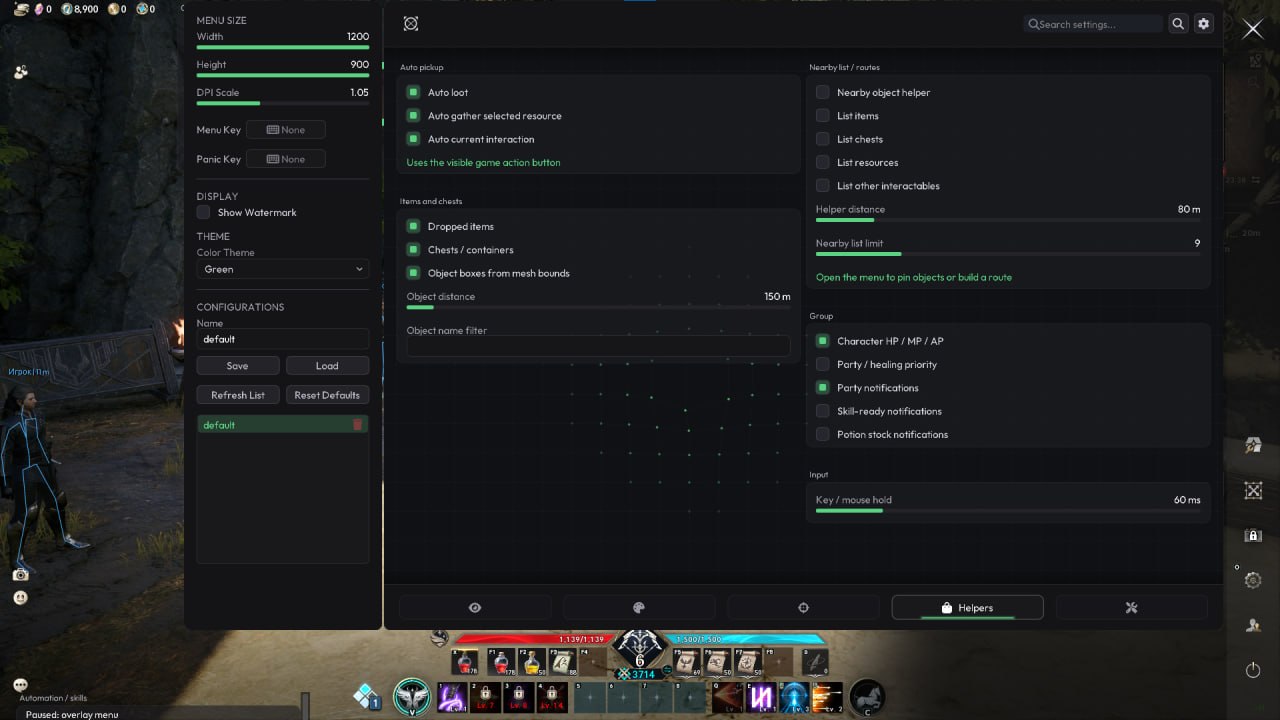The height and width of the screenshot is (720, 1280).
Task: Click the power icon in game sidebar
Action: pyautogui.click(x=1253, y=670)
